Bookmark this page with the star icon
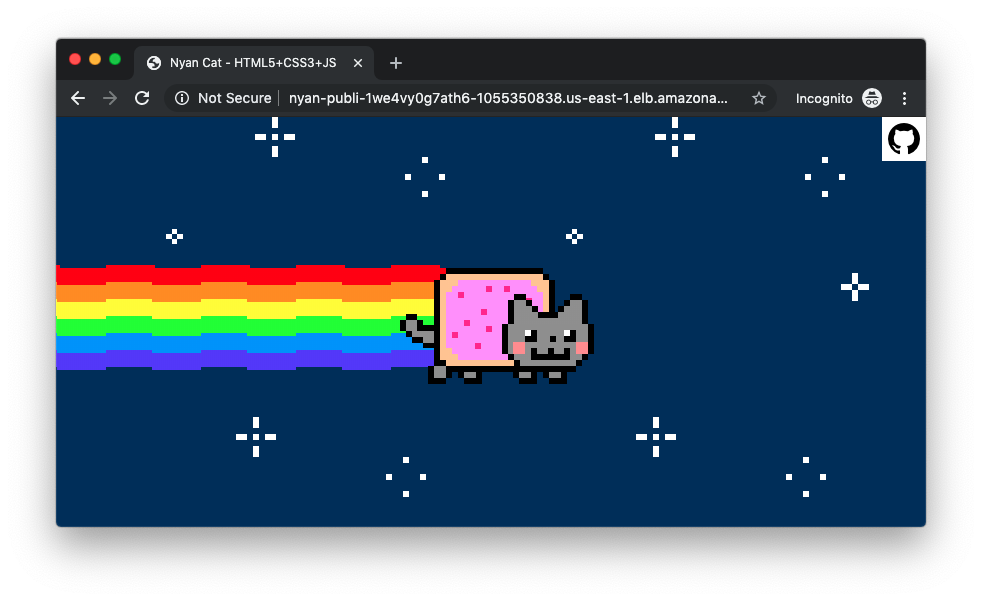The image size is (982, 601). (x=758, y=98)
